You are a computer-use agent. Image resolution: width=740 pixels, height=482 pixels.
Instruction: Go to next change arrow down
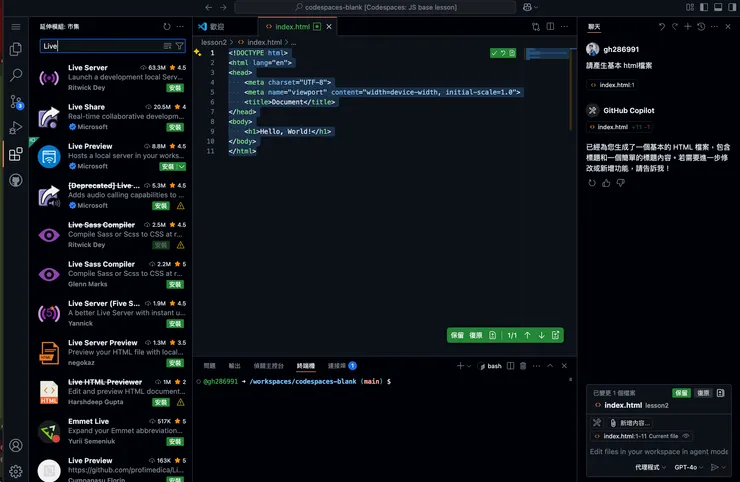(x=541, y=335)
